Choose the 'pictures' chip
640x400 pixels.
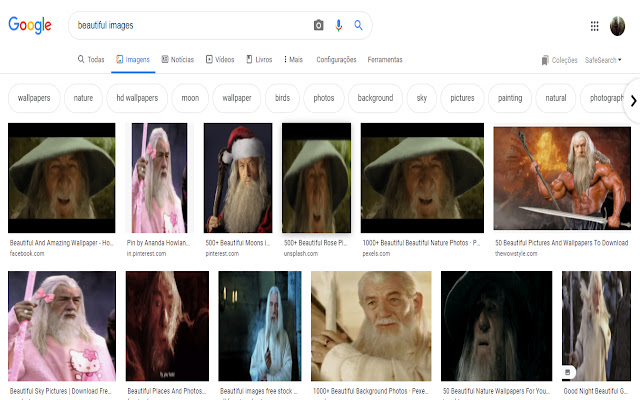(462, 98)
